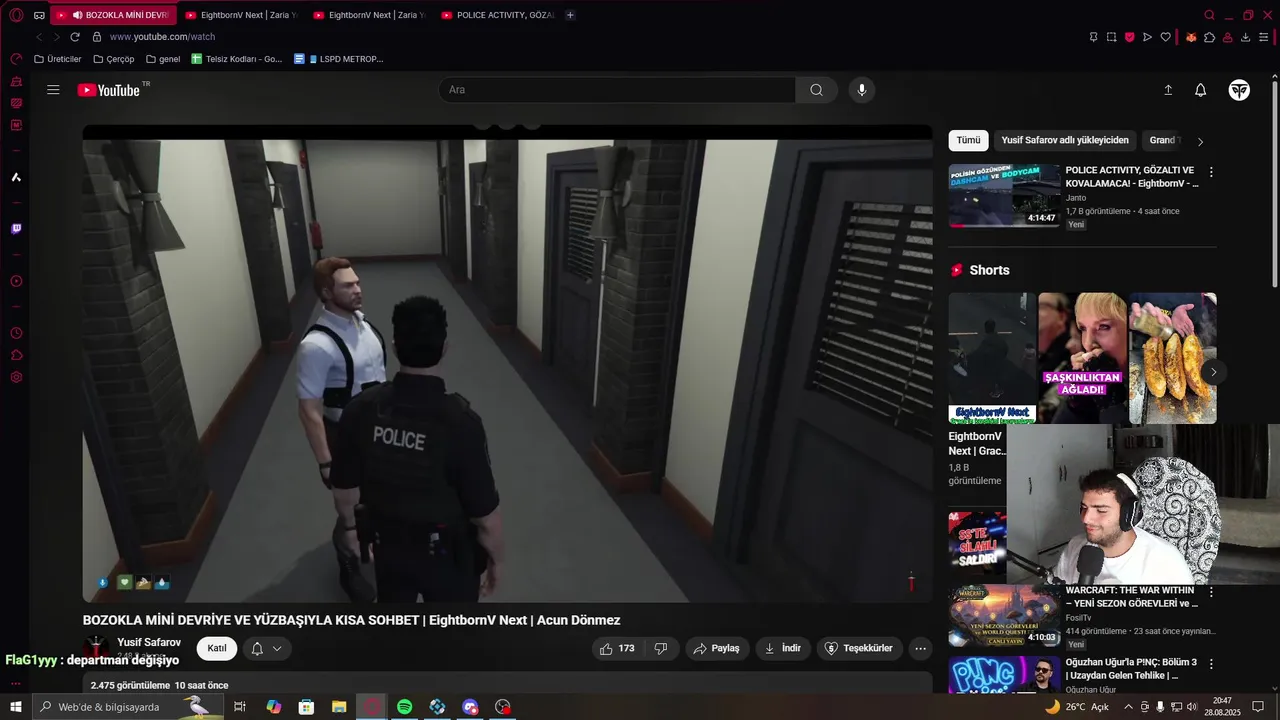Open 'Yusif Safarov' channel link

click(x=149, y=642)
